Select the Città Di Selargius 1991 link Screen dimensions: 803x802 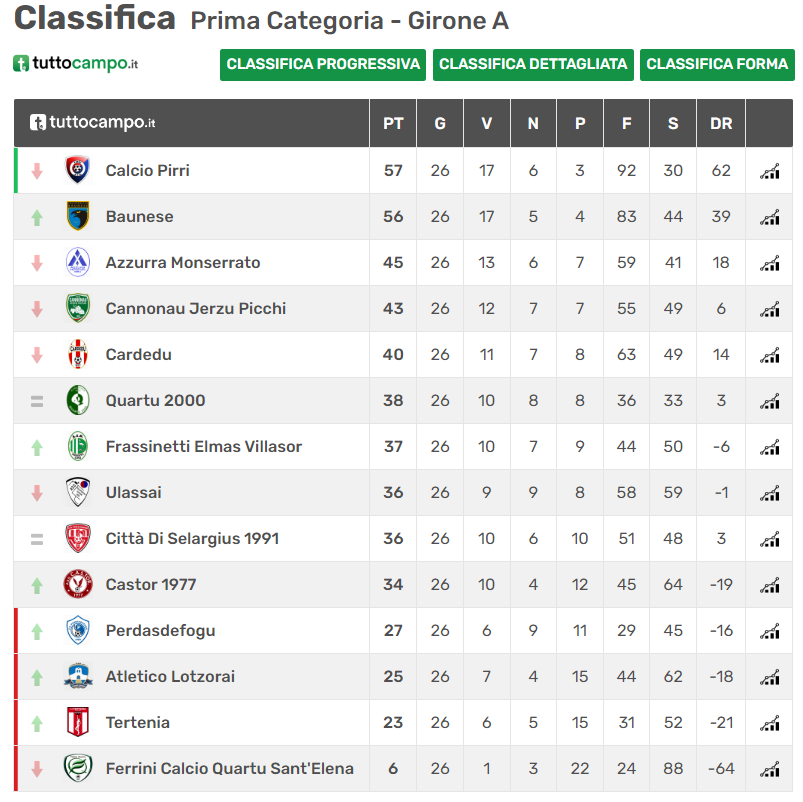[x=192, y=538]
